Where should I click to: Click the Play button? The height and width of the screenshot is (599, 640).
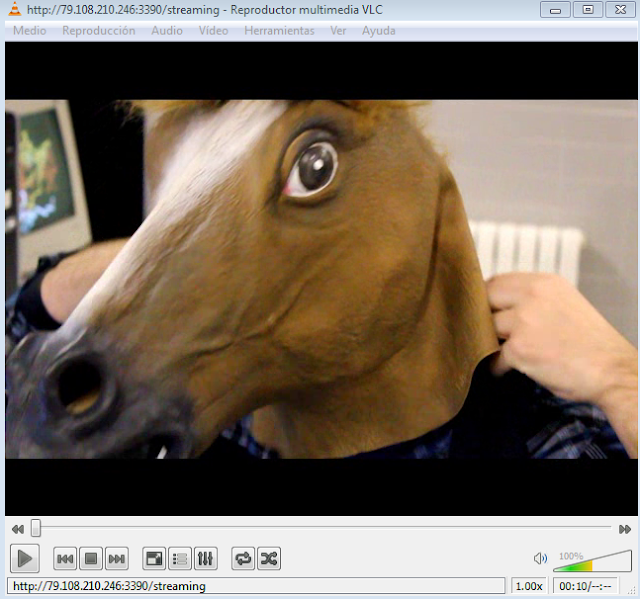coord(24,558)
